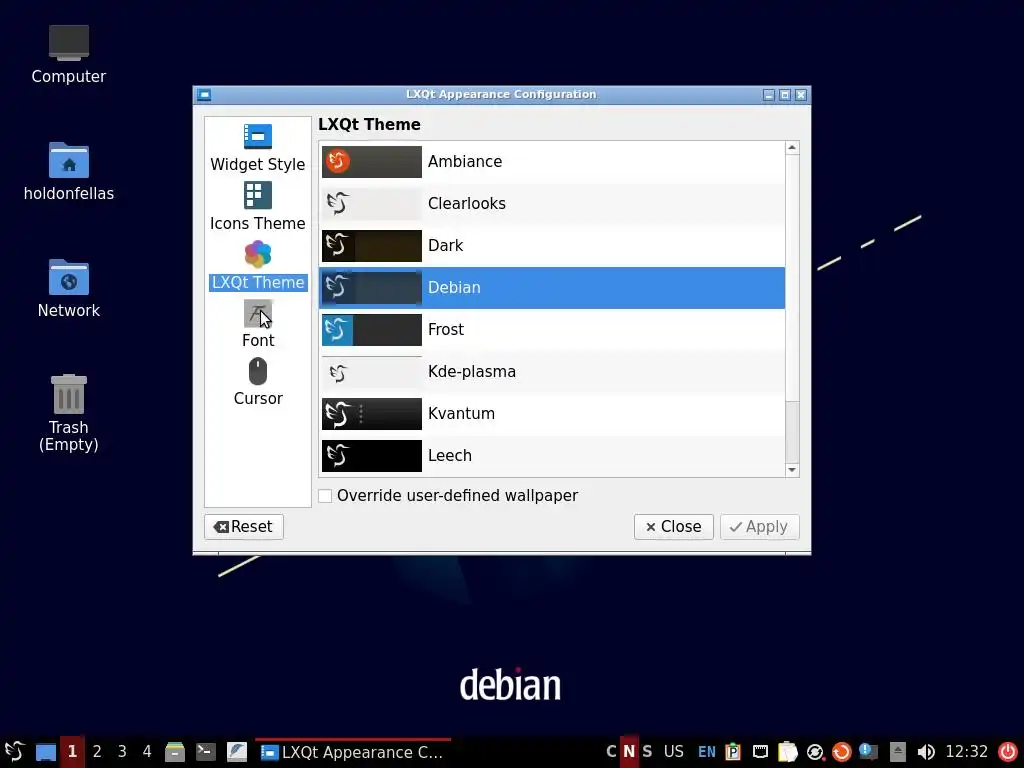The image size is (1024, 768).
Task: Select the LXQt Theme sidebar entry
Action: click(257, 265)
